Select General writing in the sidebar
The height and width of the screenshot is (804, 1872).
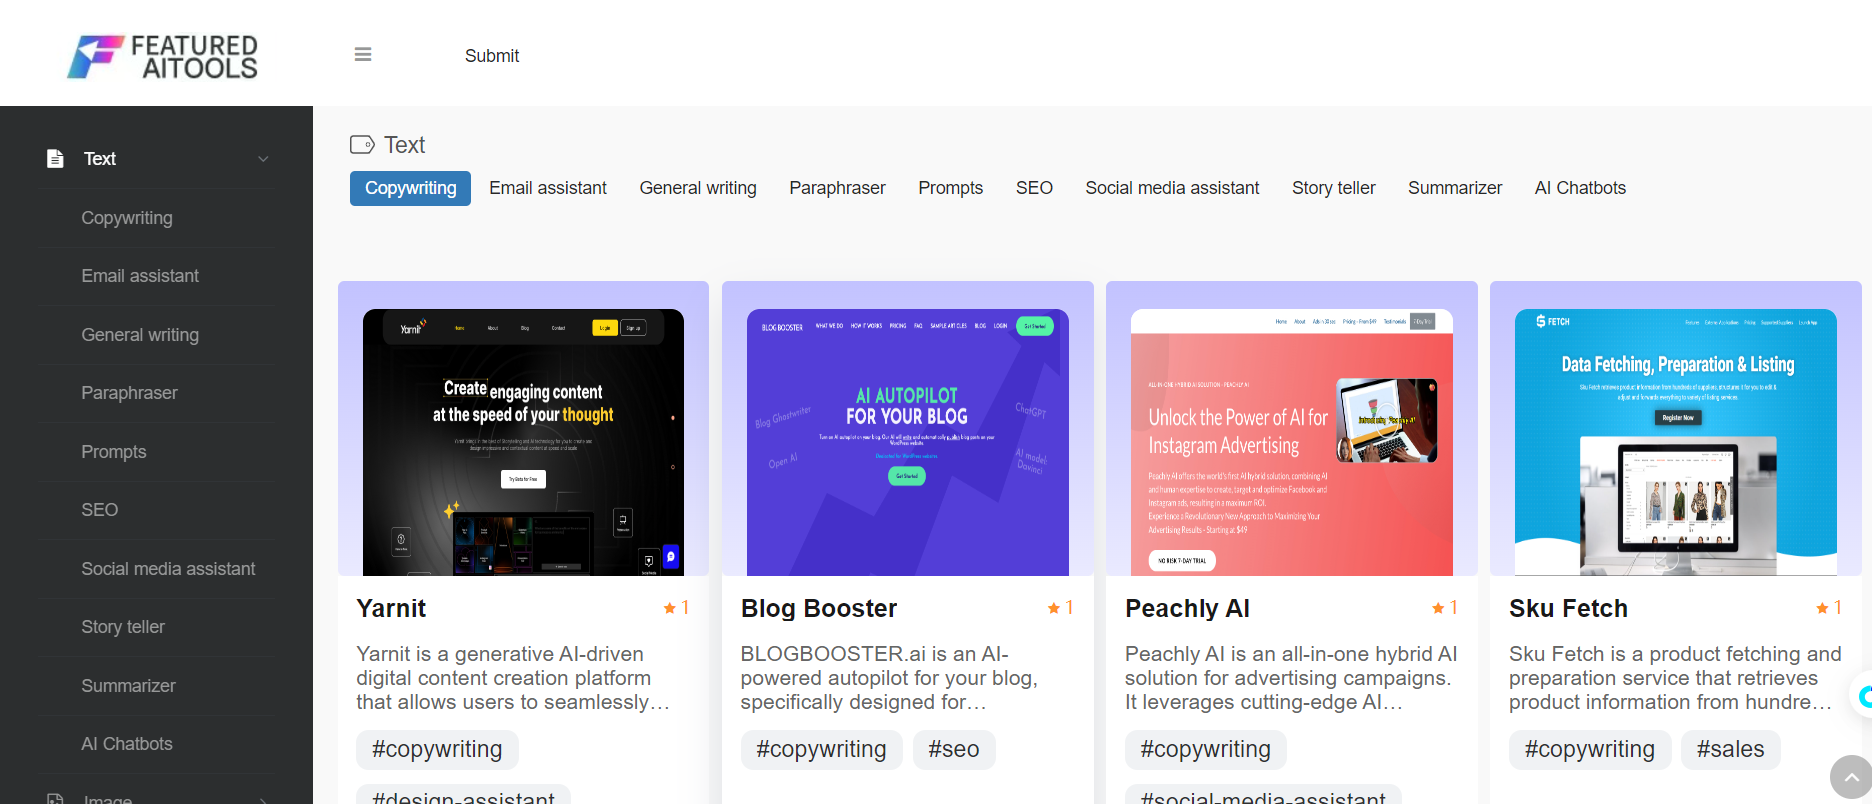140,335
